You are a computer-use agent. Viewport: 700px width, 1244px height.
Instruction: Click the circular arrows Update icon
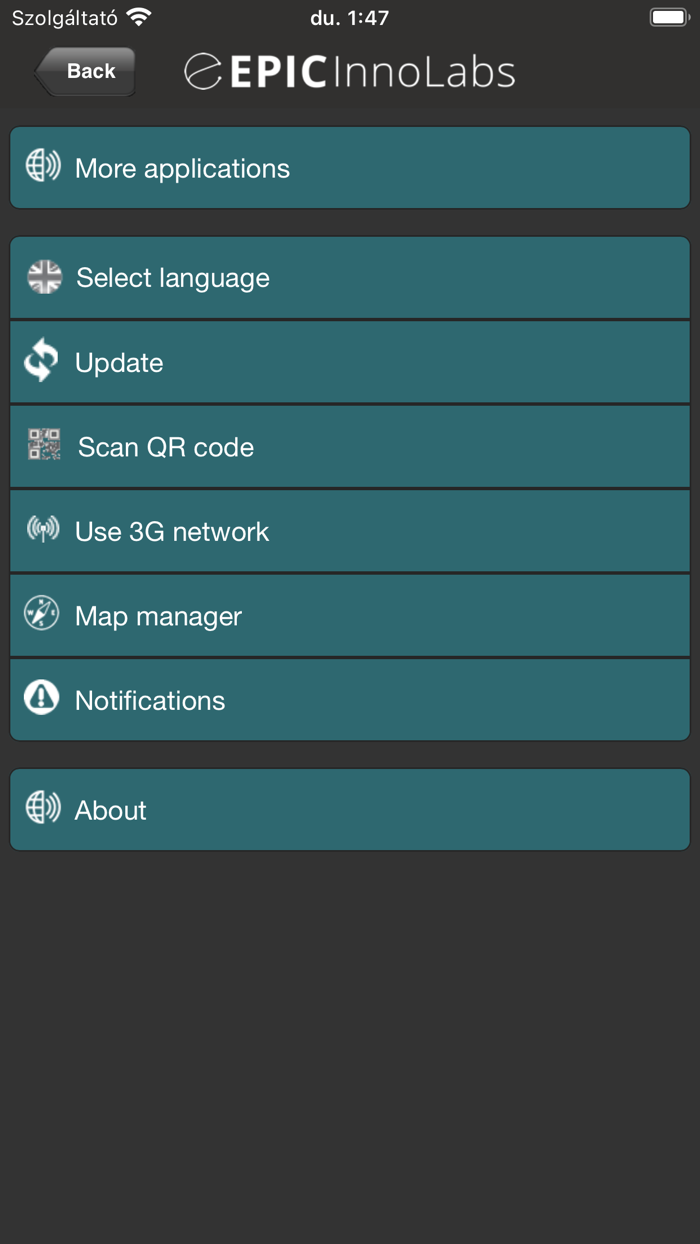tap(42, 361)
